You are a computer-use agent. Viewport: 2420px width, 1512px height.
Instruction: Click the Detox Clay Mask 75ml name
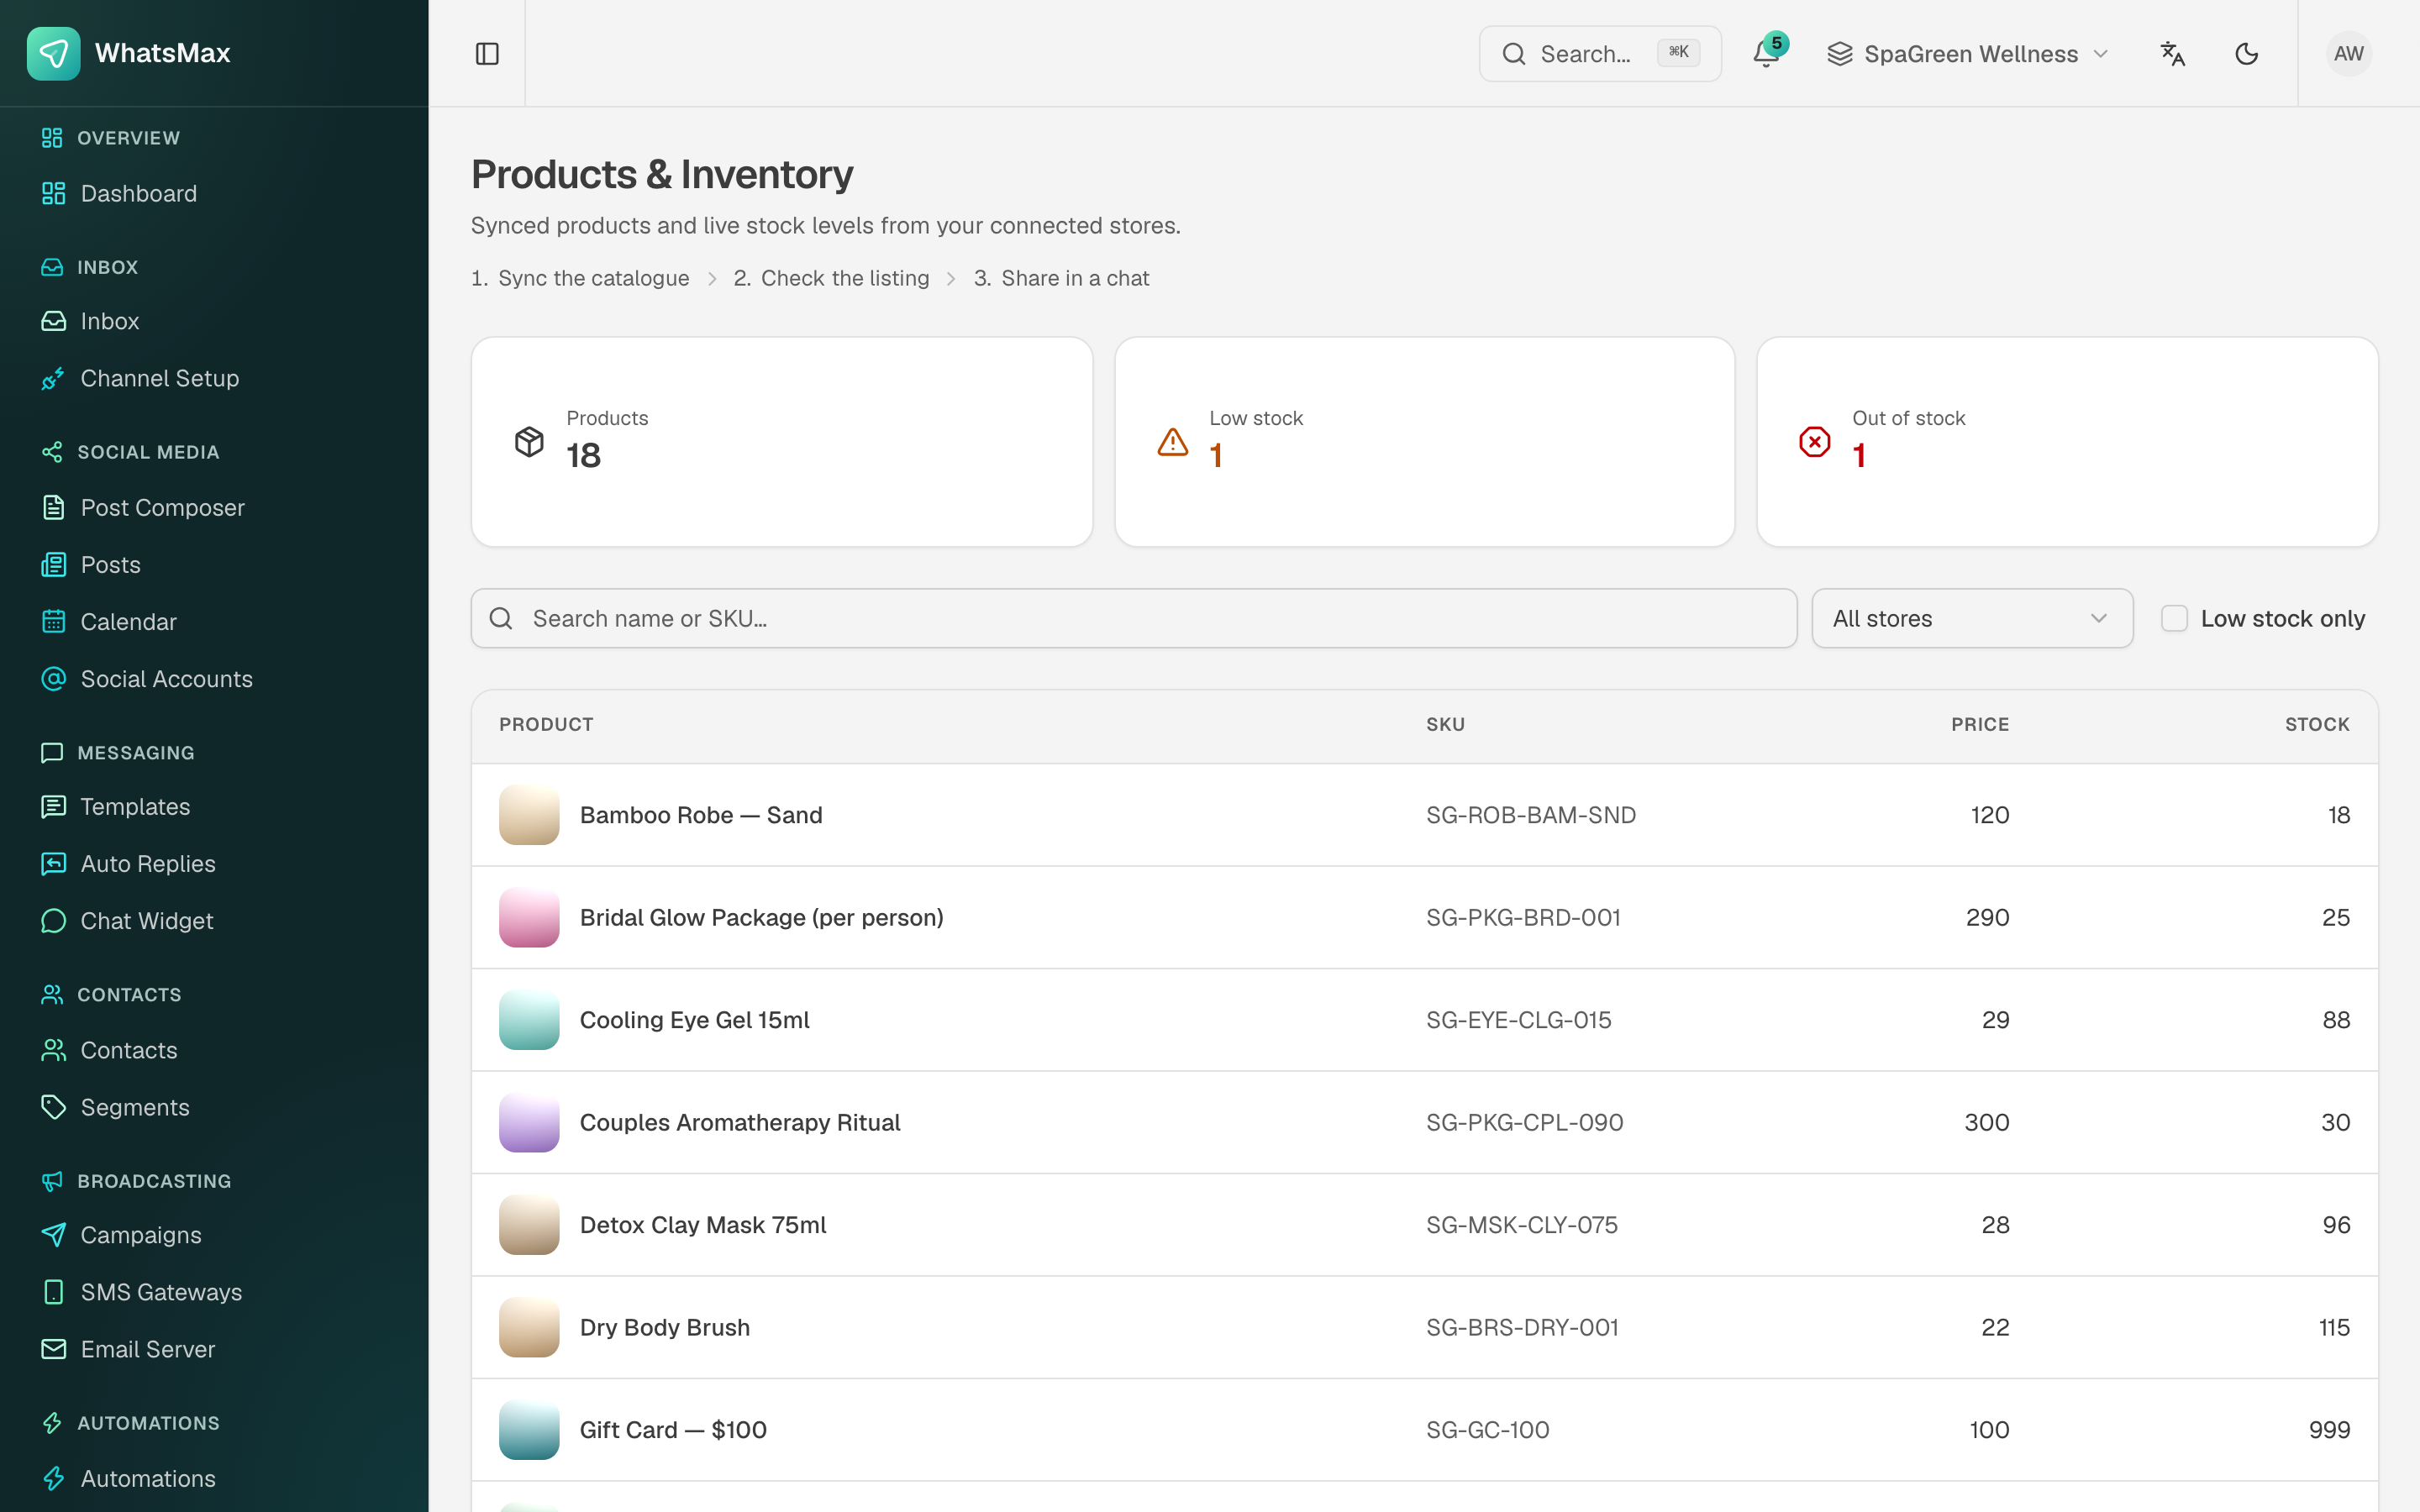pyautogui.click(x=703, y=1225)
